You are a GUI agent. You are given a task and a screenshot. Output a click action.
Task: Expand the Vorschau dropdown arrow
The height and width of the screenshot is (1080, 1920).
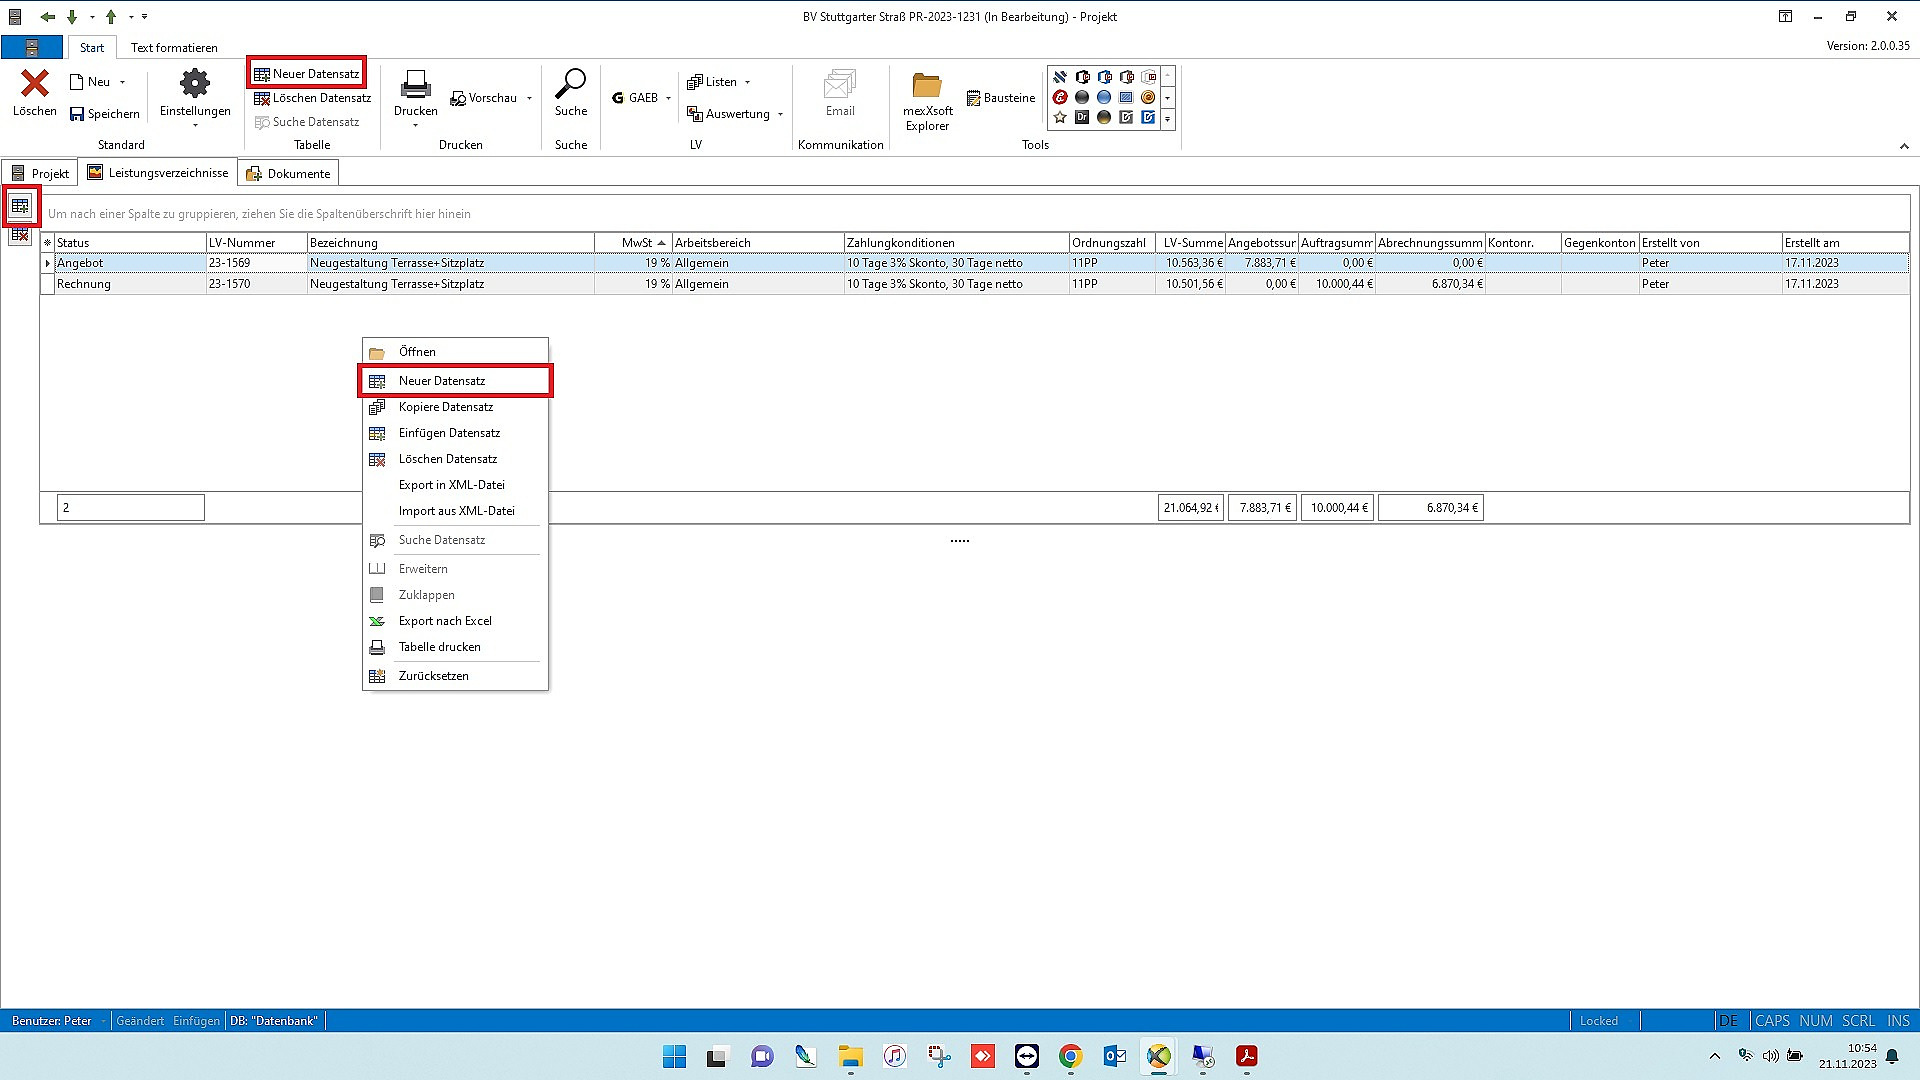click(x=529, y=98)
